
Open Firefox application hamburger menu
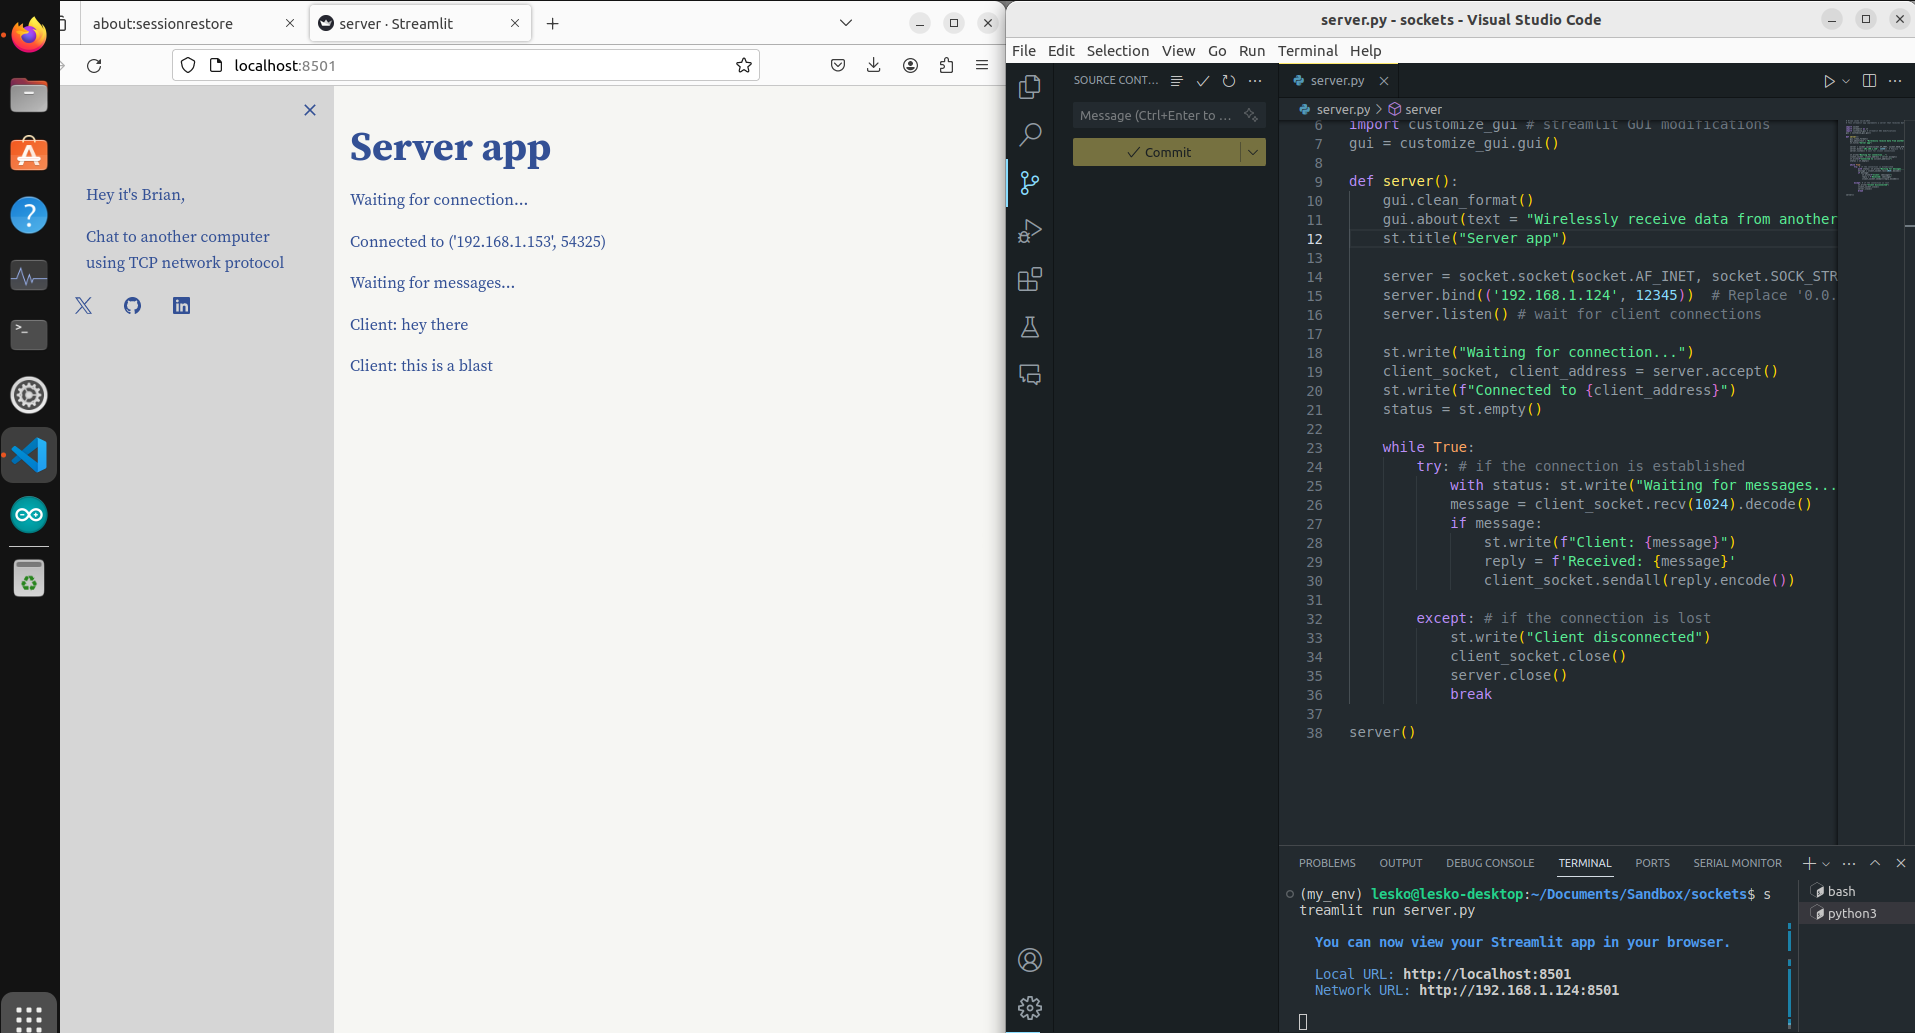click(982, 66)
